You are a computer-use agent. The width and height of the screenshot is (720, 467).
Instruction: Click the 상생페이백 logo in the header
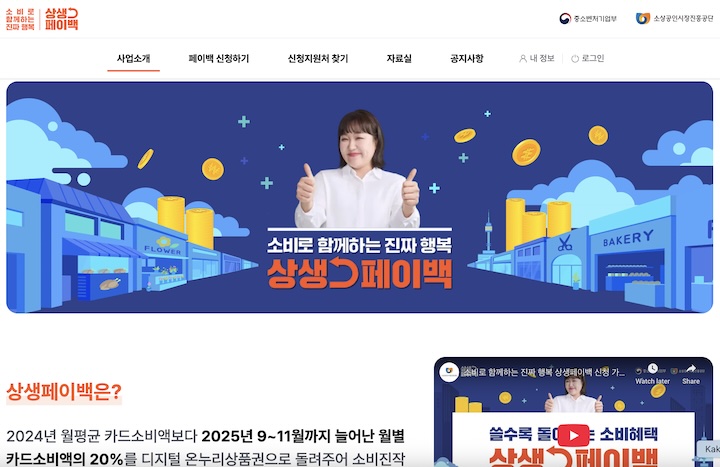(42, 19)
